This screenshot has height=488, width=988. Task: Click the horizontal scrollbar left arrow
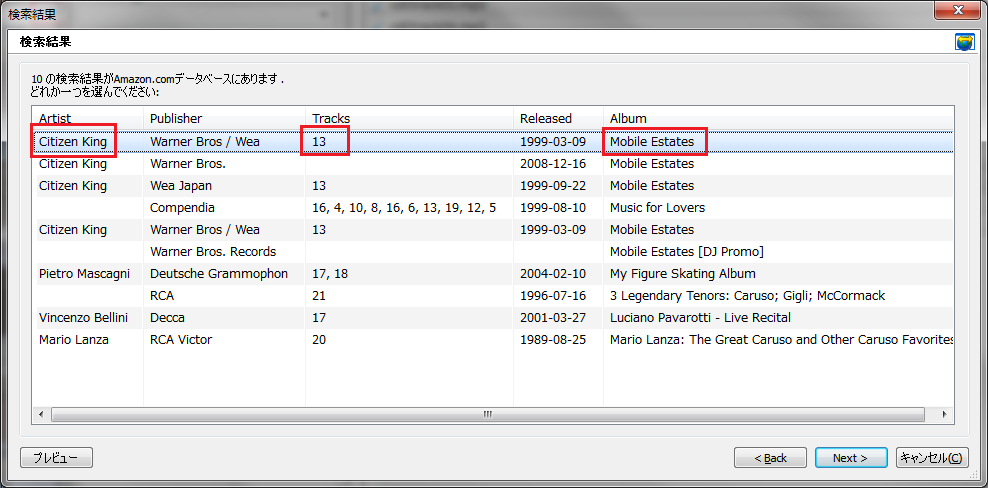[41, 414]
